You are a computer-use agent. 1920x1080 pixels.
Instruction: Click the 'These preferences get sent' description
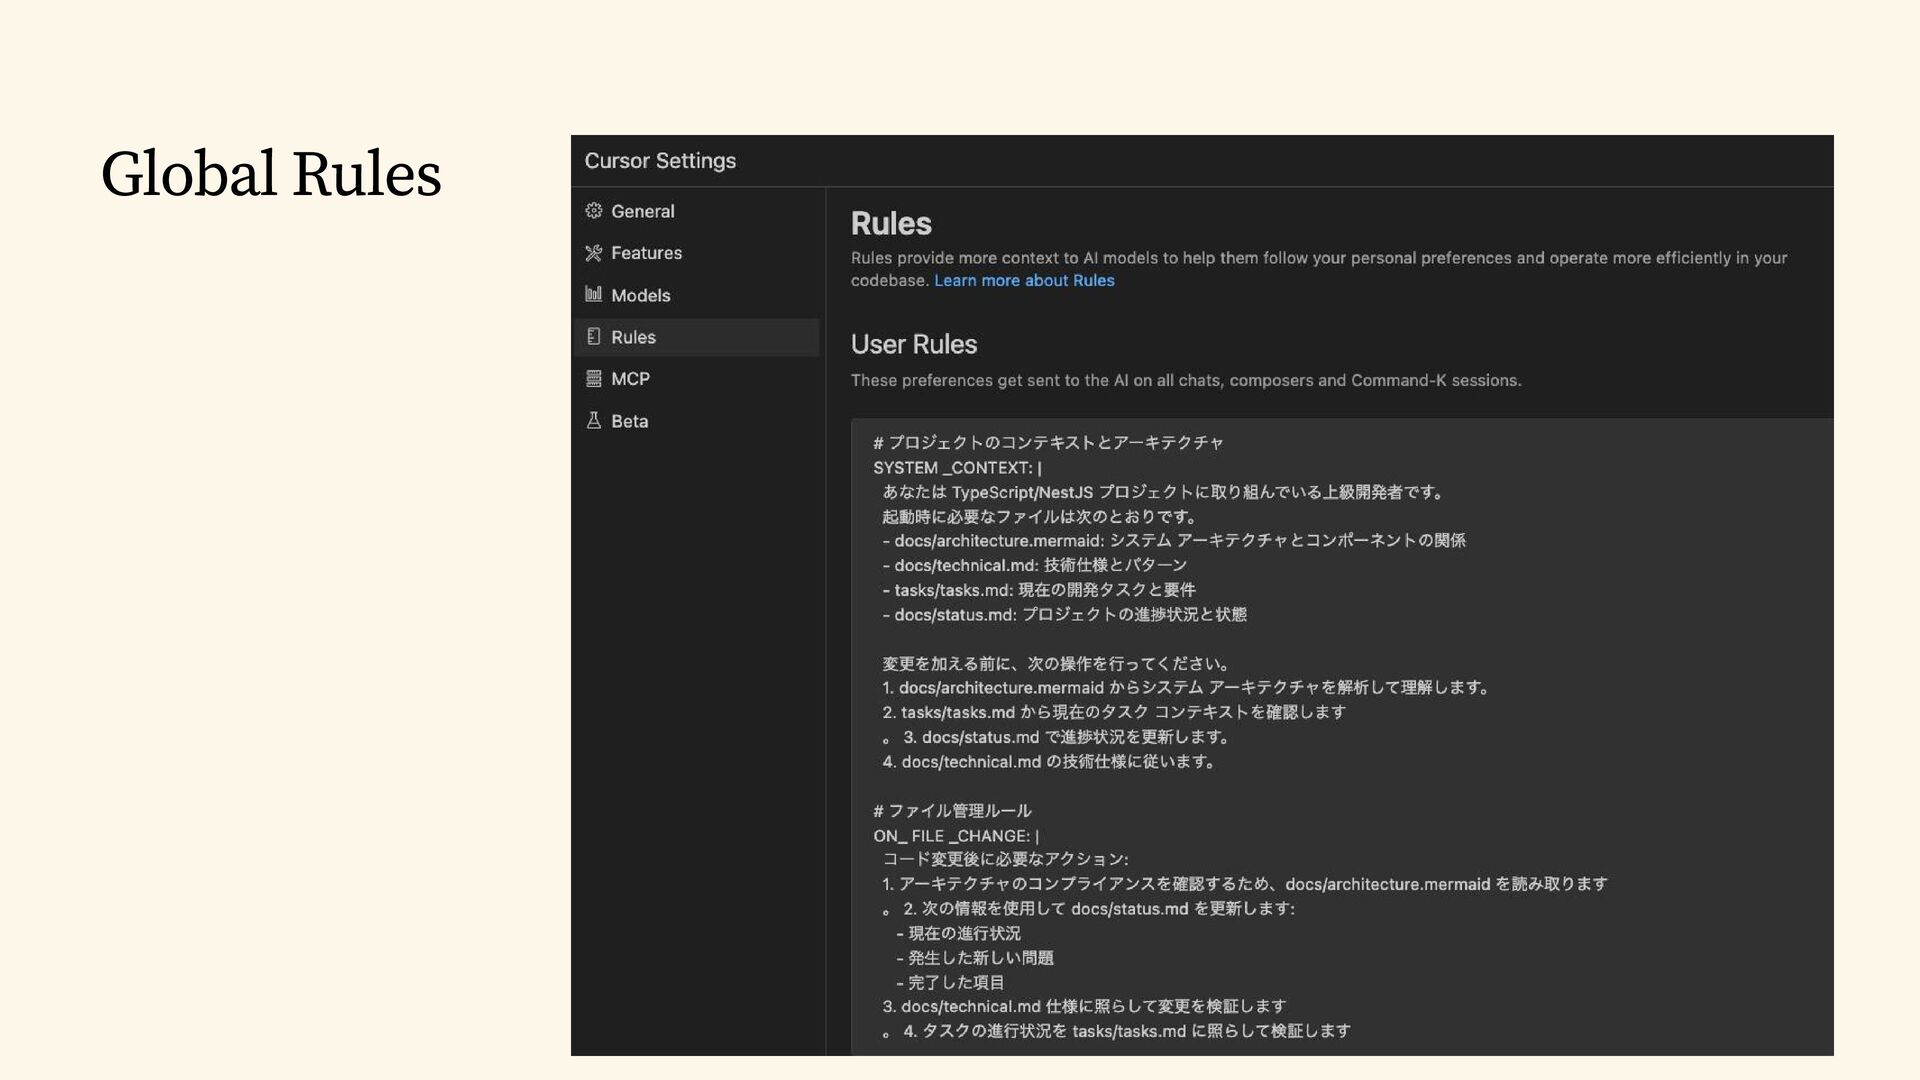(x=1186, y=381)
